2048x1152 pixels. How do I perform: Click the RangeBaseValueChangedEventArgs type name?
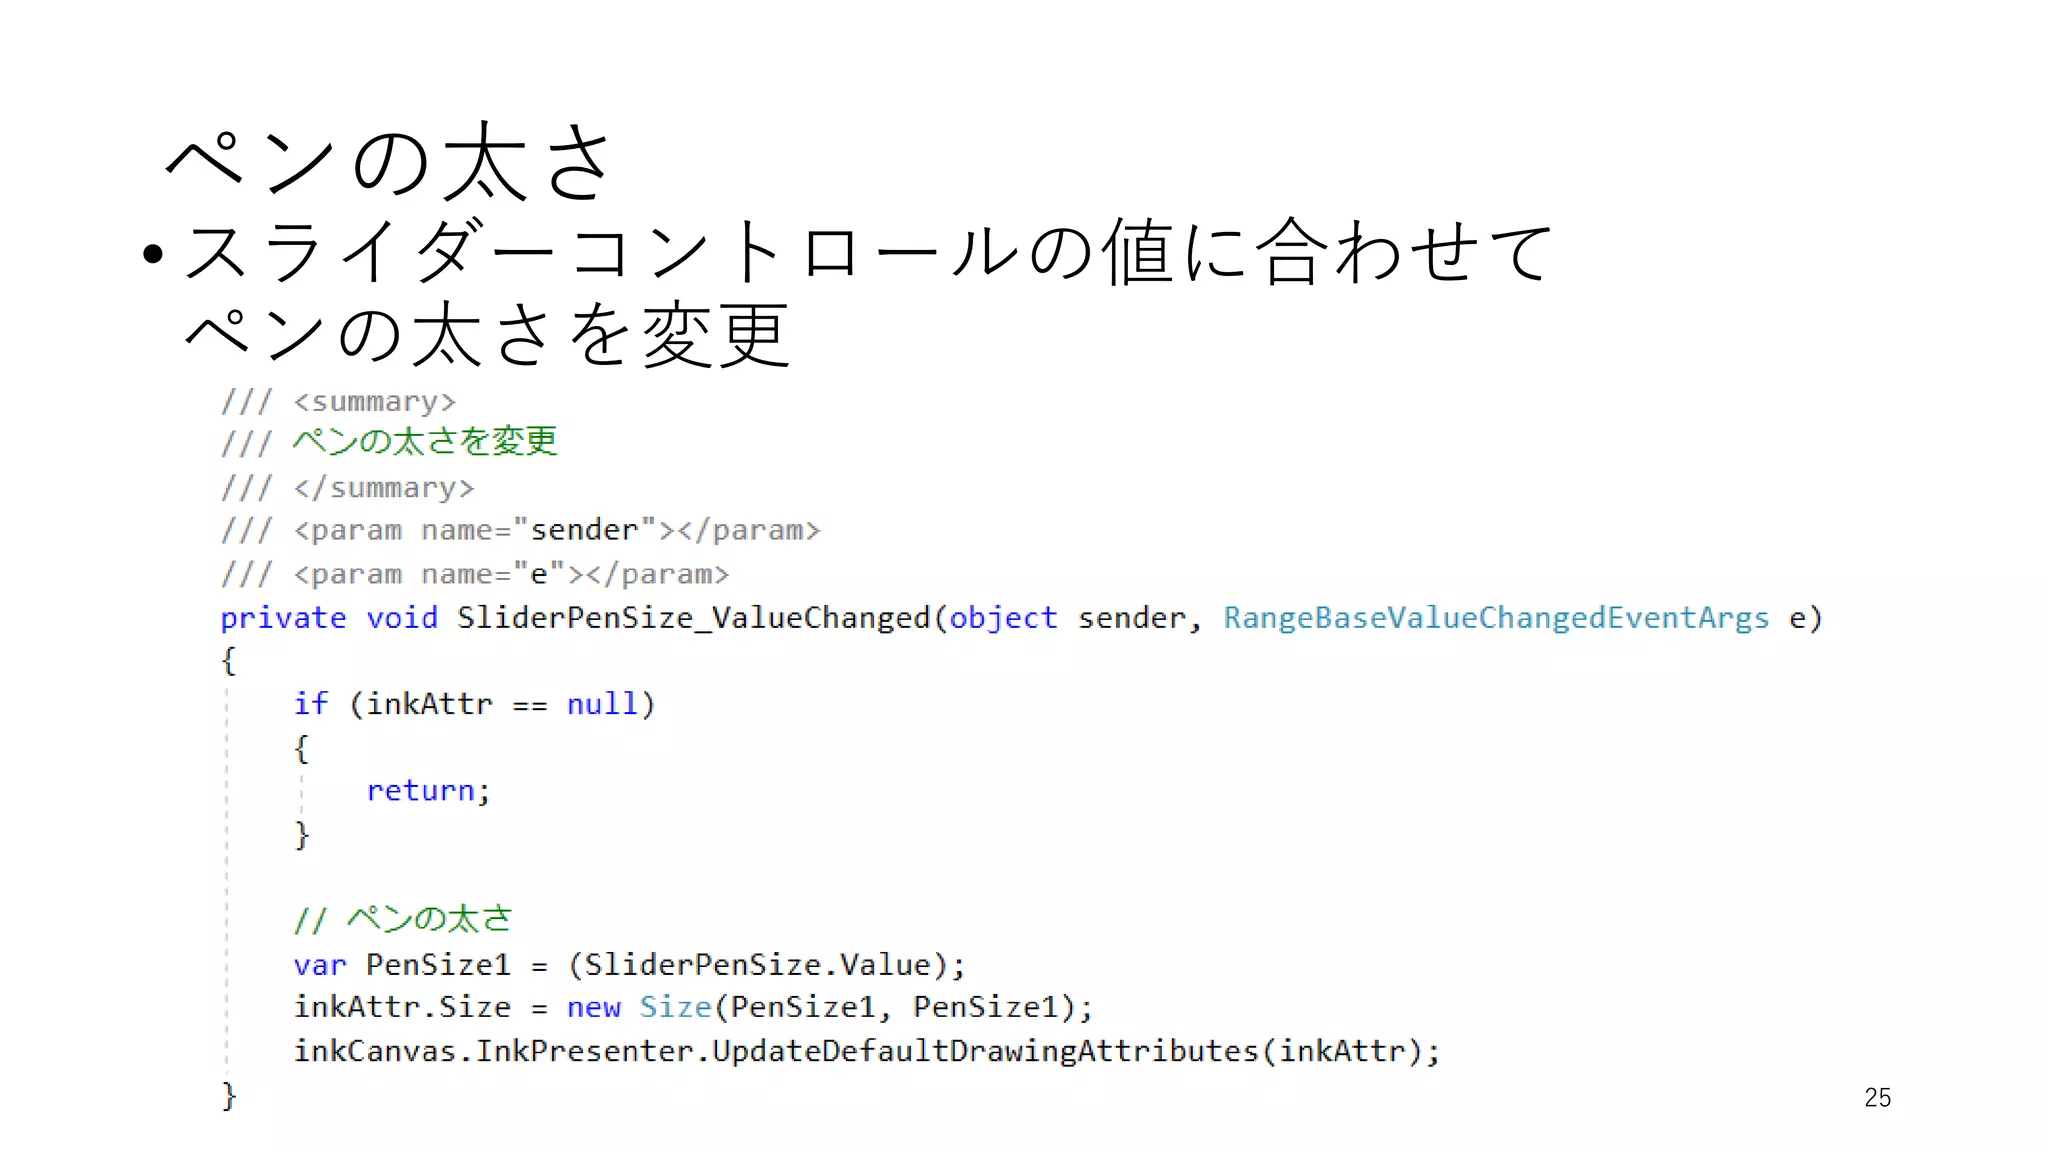(1496, 618)
